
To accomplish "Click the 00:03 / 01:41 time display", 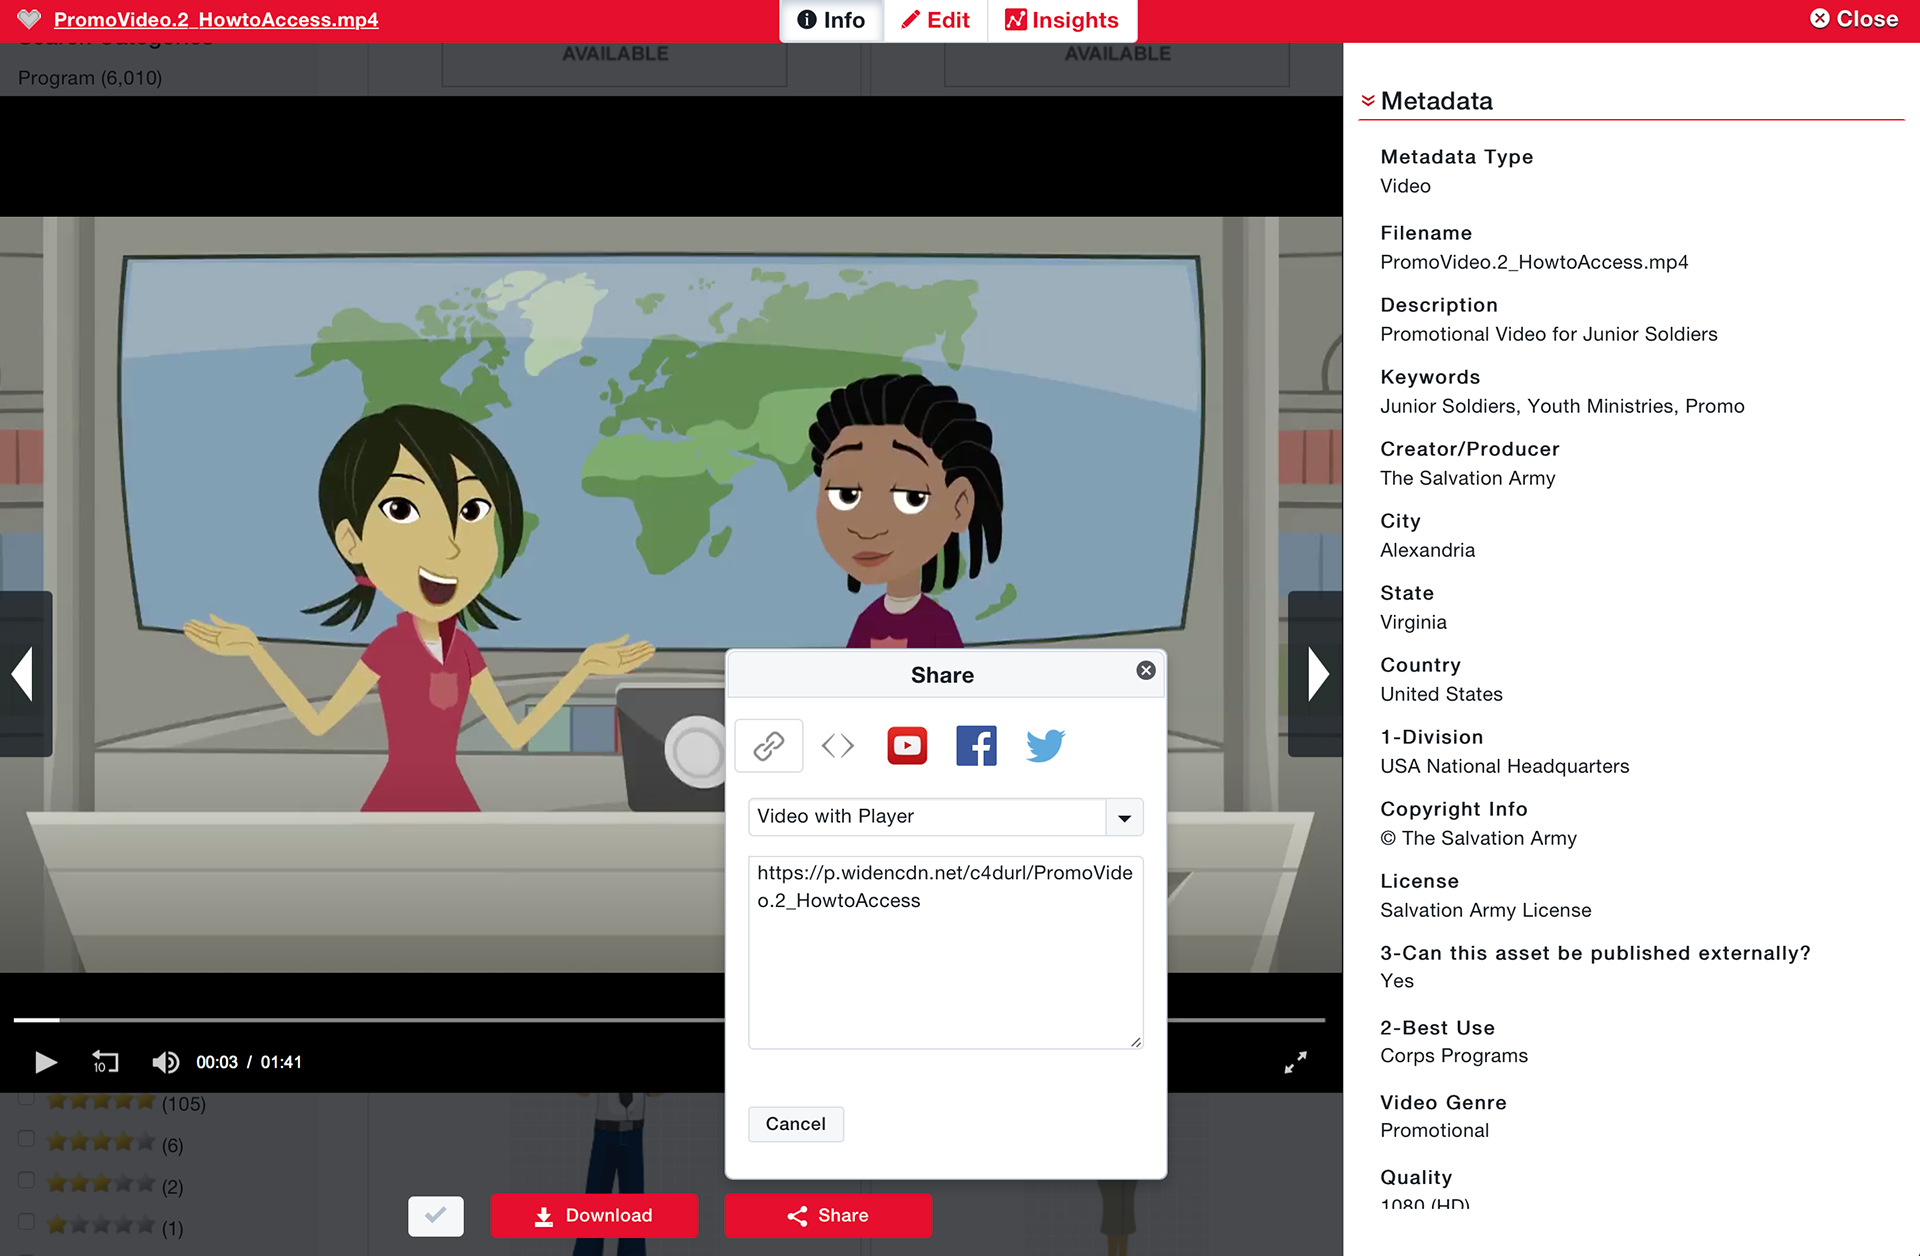I will [x=249, y=1062].
